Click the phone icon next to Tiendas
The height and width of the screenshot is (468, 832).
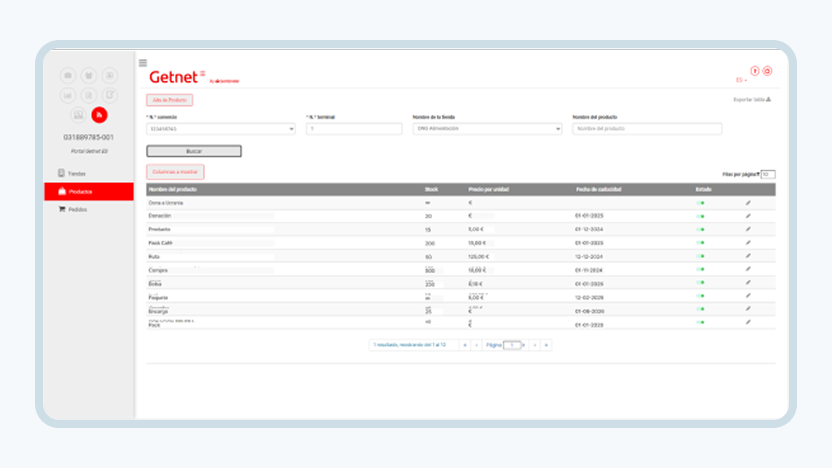tap(62, 173)
